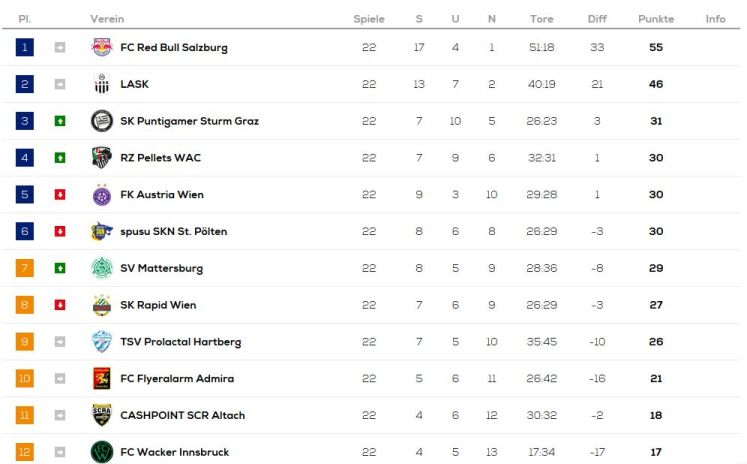Click the green up arrow beside Sturm Graz
Image resolution: width=747 pixels, height=464 pixels.
(x=60, y=121)
